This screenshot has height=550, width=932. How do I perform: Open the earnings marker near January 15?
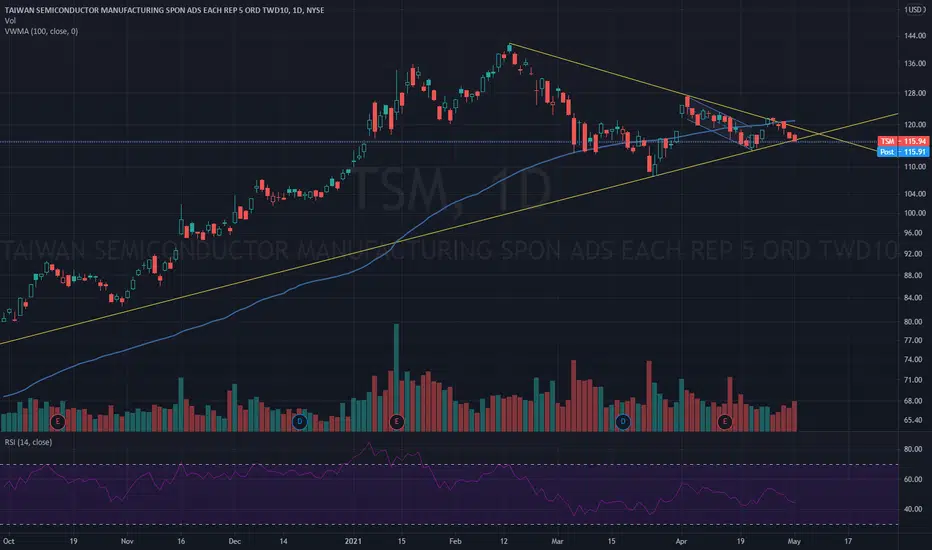click(396, 422)
